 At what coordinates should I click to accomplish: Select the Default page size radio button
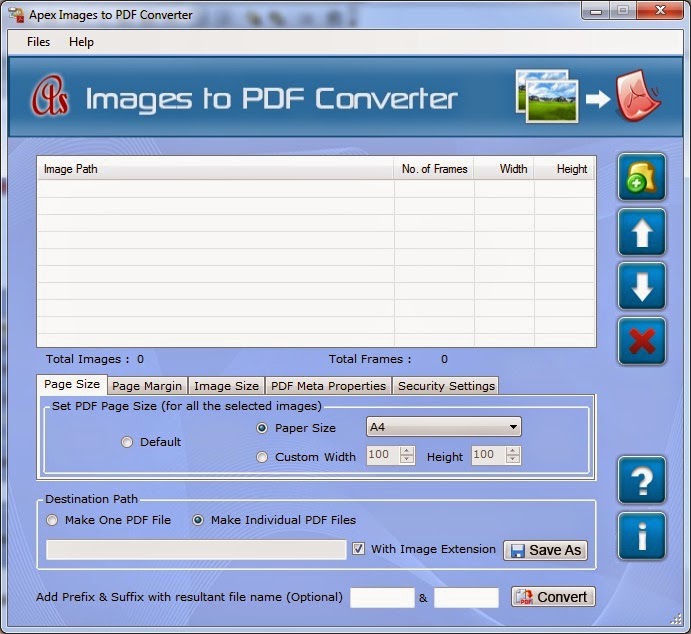pyautogui.click(x=127, y=442)
